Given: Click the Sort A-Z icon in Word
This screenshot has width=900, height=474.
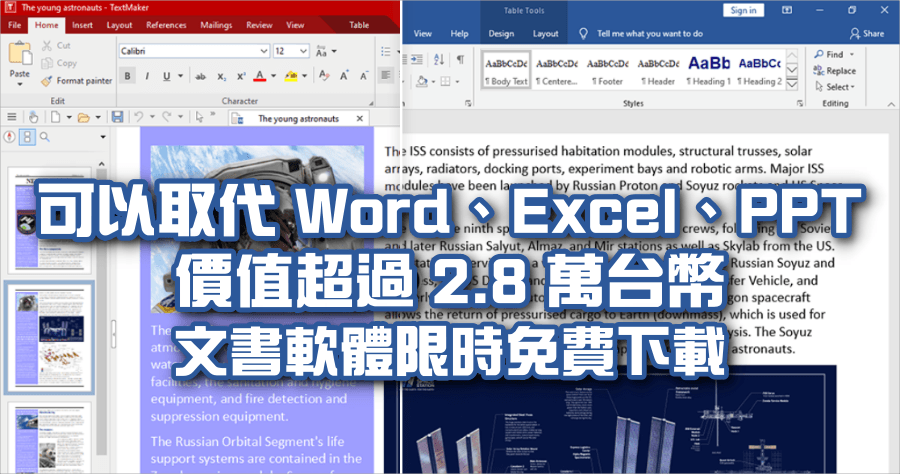Looking at the screenshot, I should [x=439, y=59].
